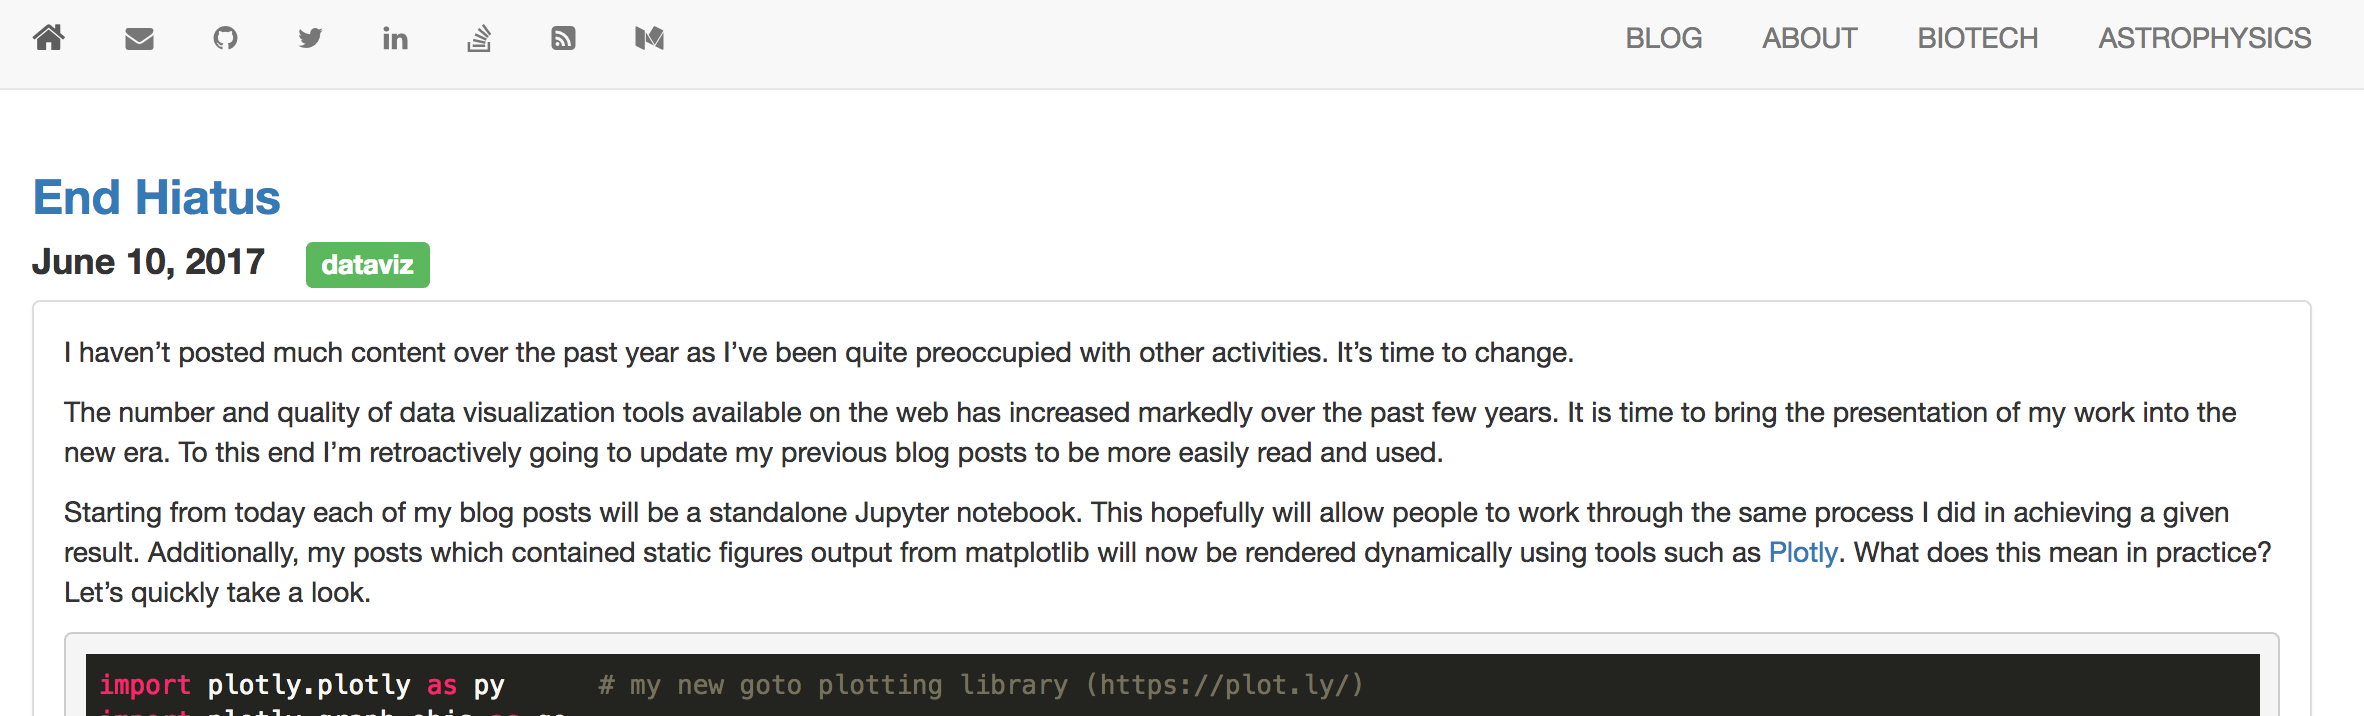Click the June 10, 2017 date

coord(148,262)
